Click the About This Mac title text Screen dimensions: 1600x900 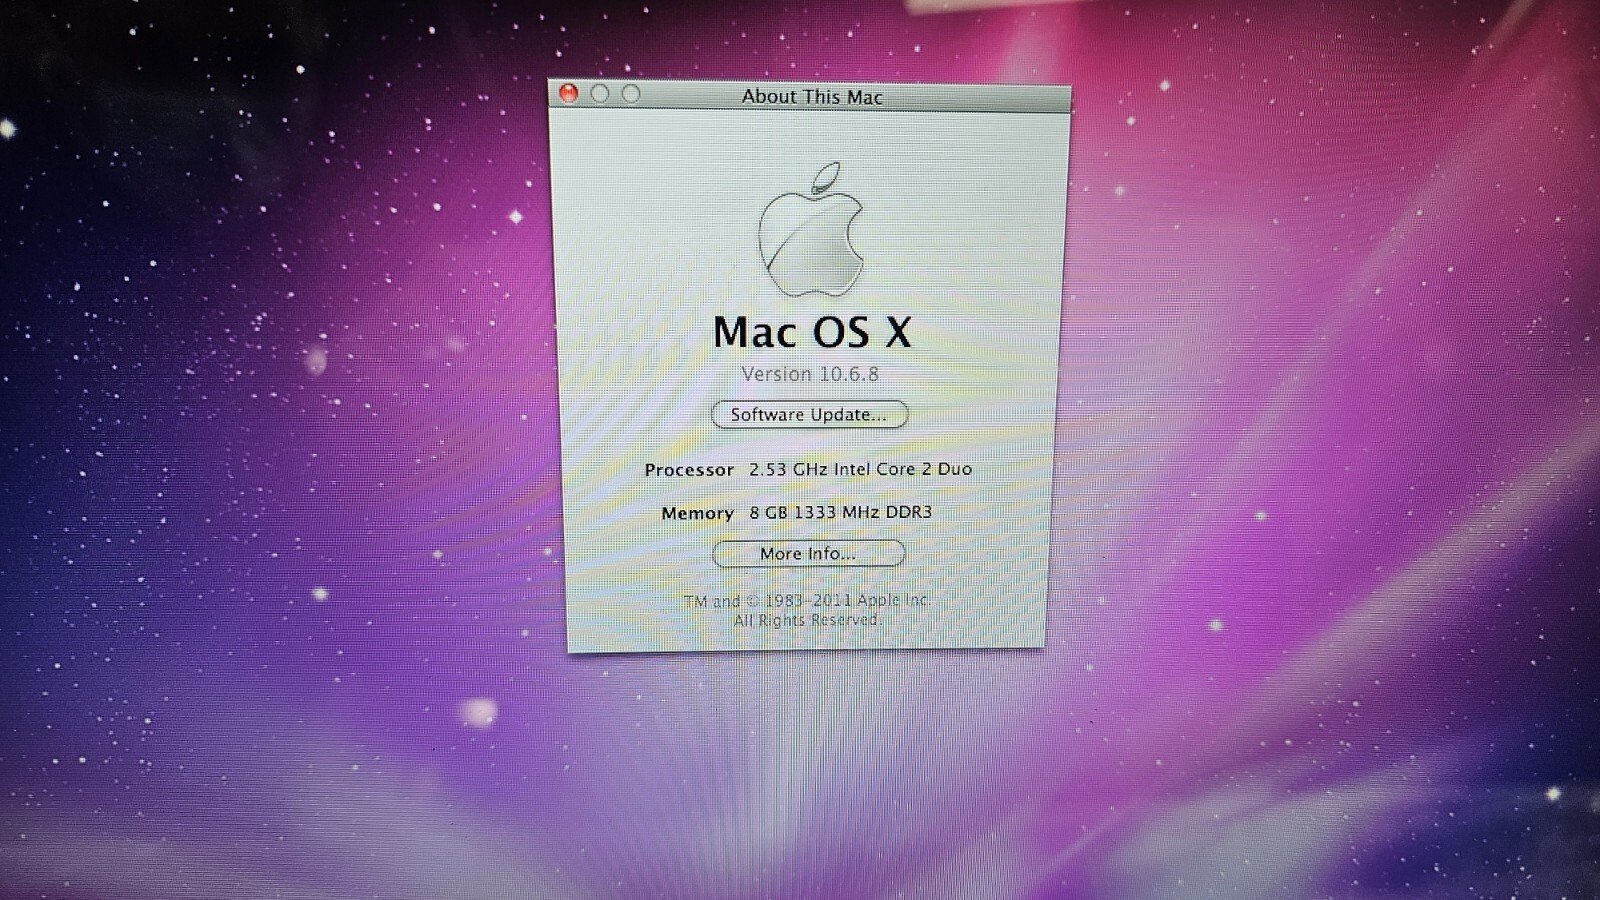pyautogui.click(x=812, y=97)
